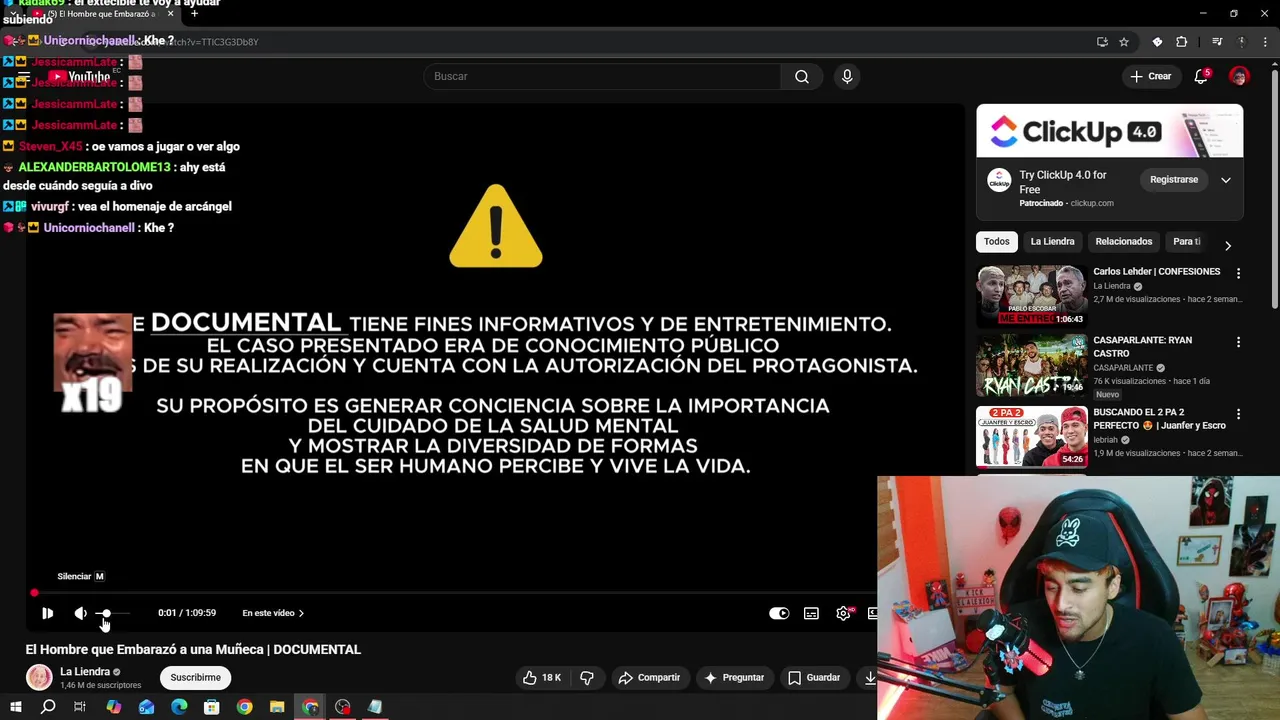Open the Chrome profile avatar in toolbar
The image size is (1280, 720).
click(x=1241, y=42)
